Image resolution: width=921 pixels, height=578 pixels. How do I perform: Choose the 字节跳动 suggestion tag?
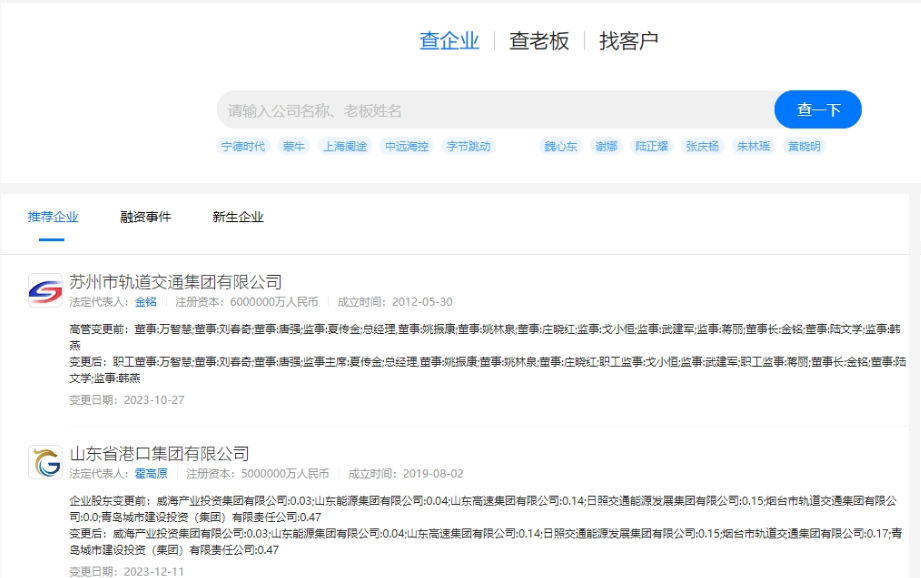468,146
